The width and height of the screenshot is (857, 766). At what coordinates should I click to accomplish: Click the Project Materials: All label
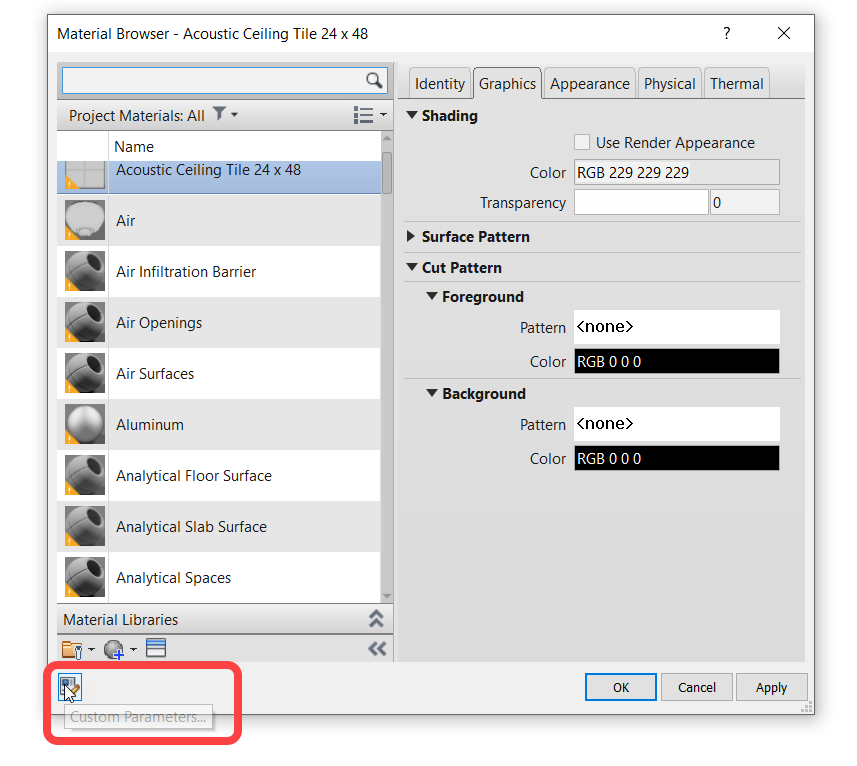(137, 116)
